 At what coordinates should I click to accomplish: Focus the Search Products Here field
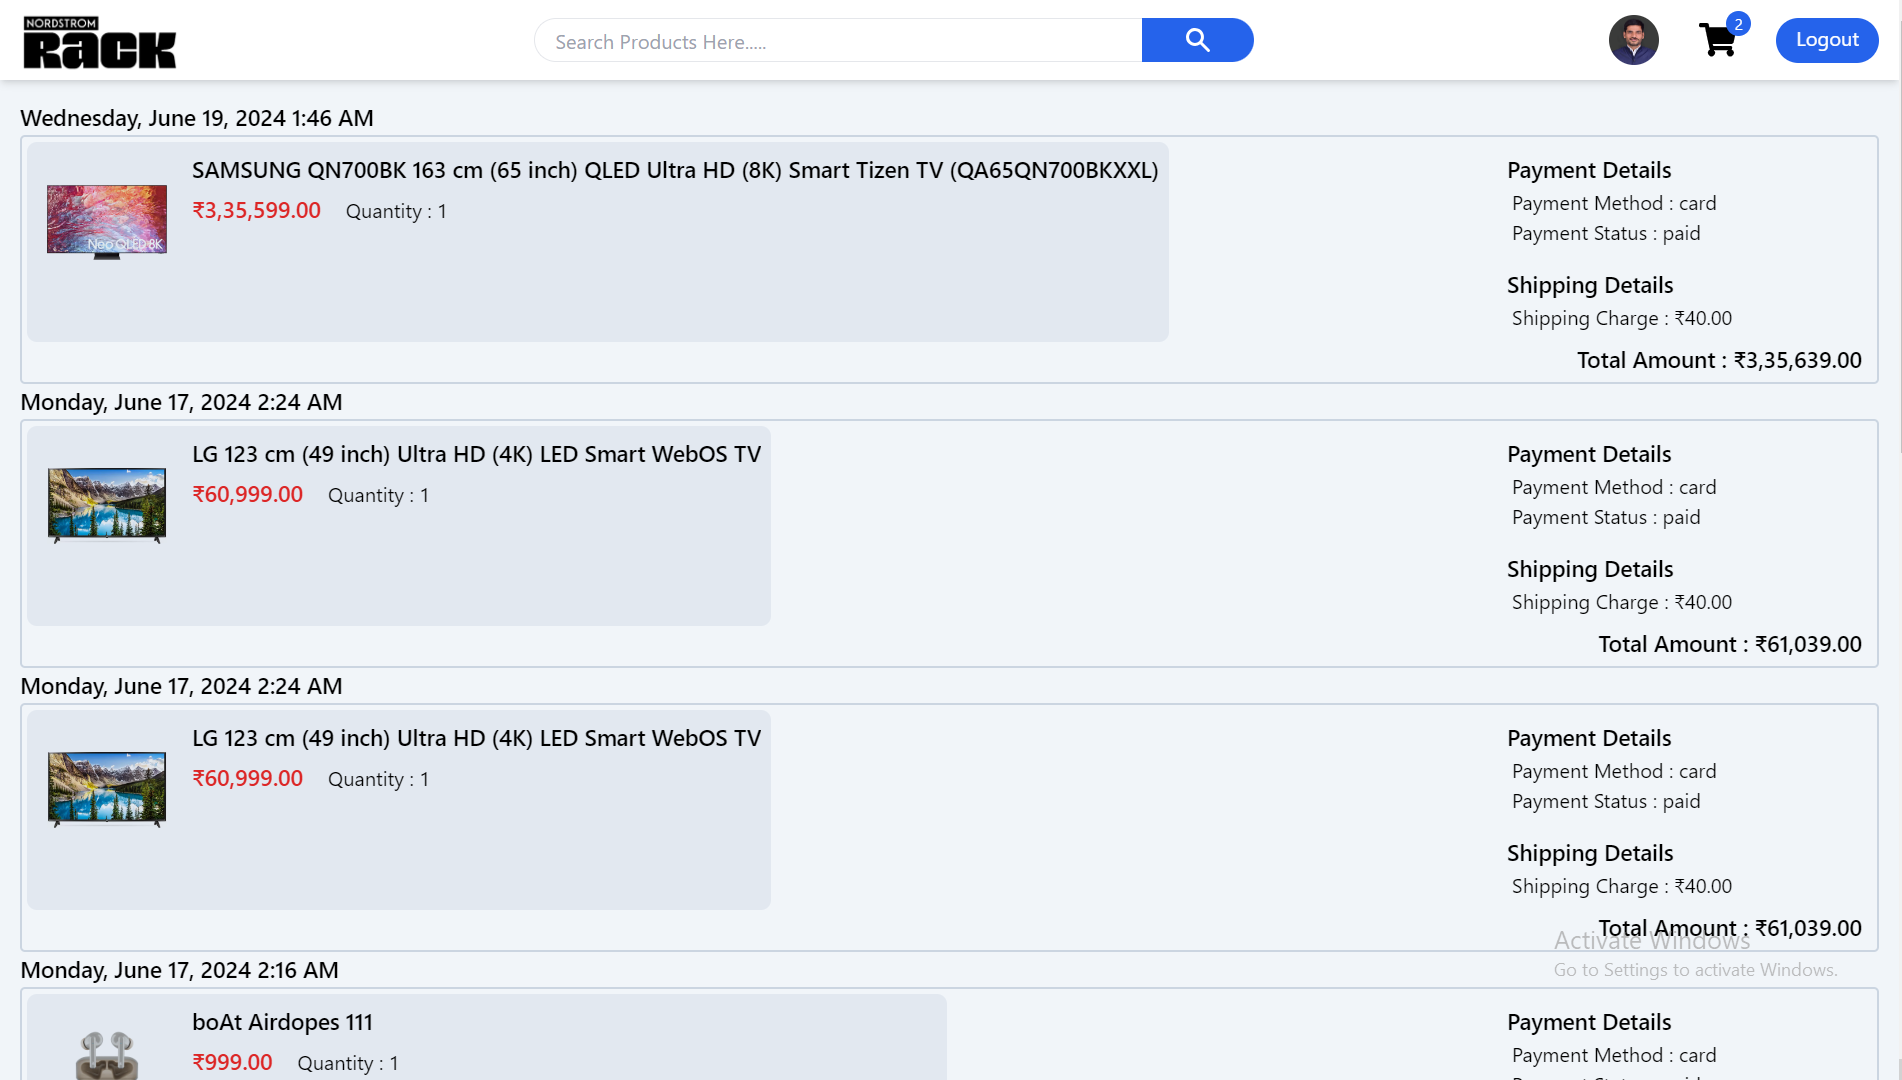838,41
